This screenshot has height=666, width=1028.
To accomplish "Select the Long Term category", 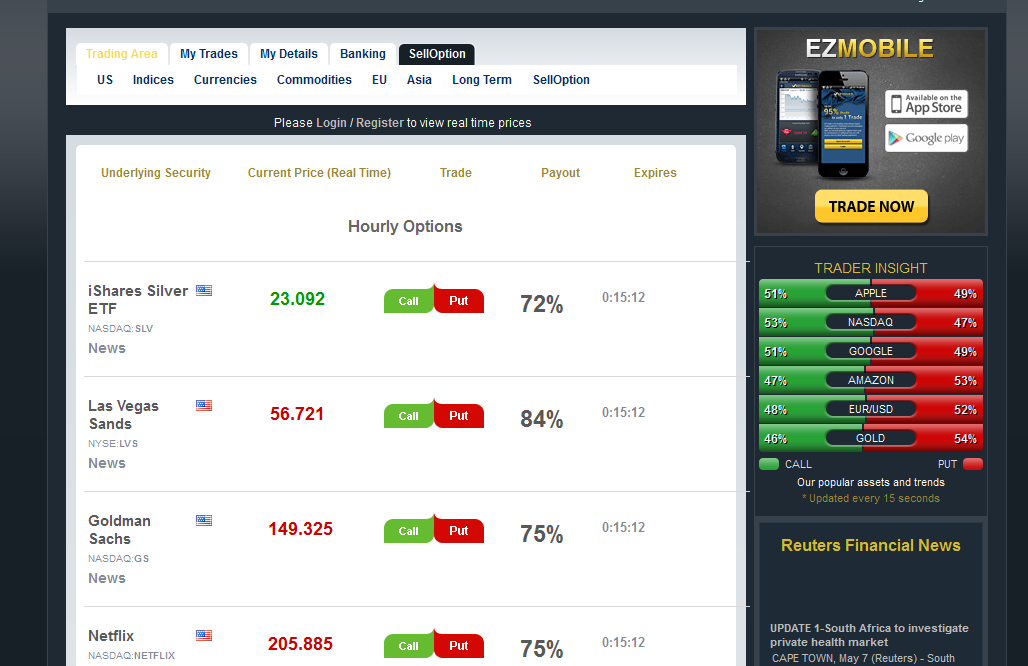I will 482,80.
